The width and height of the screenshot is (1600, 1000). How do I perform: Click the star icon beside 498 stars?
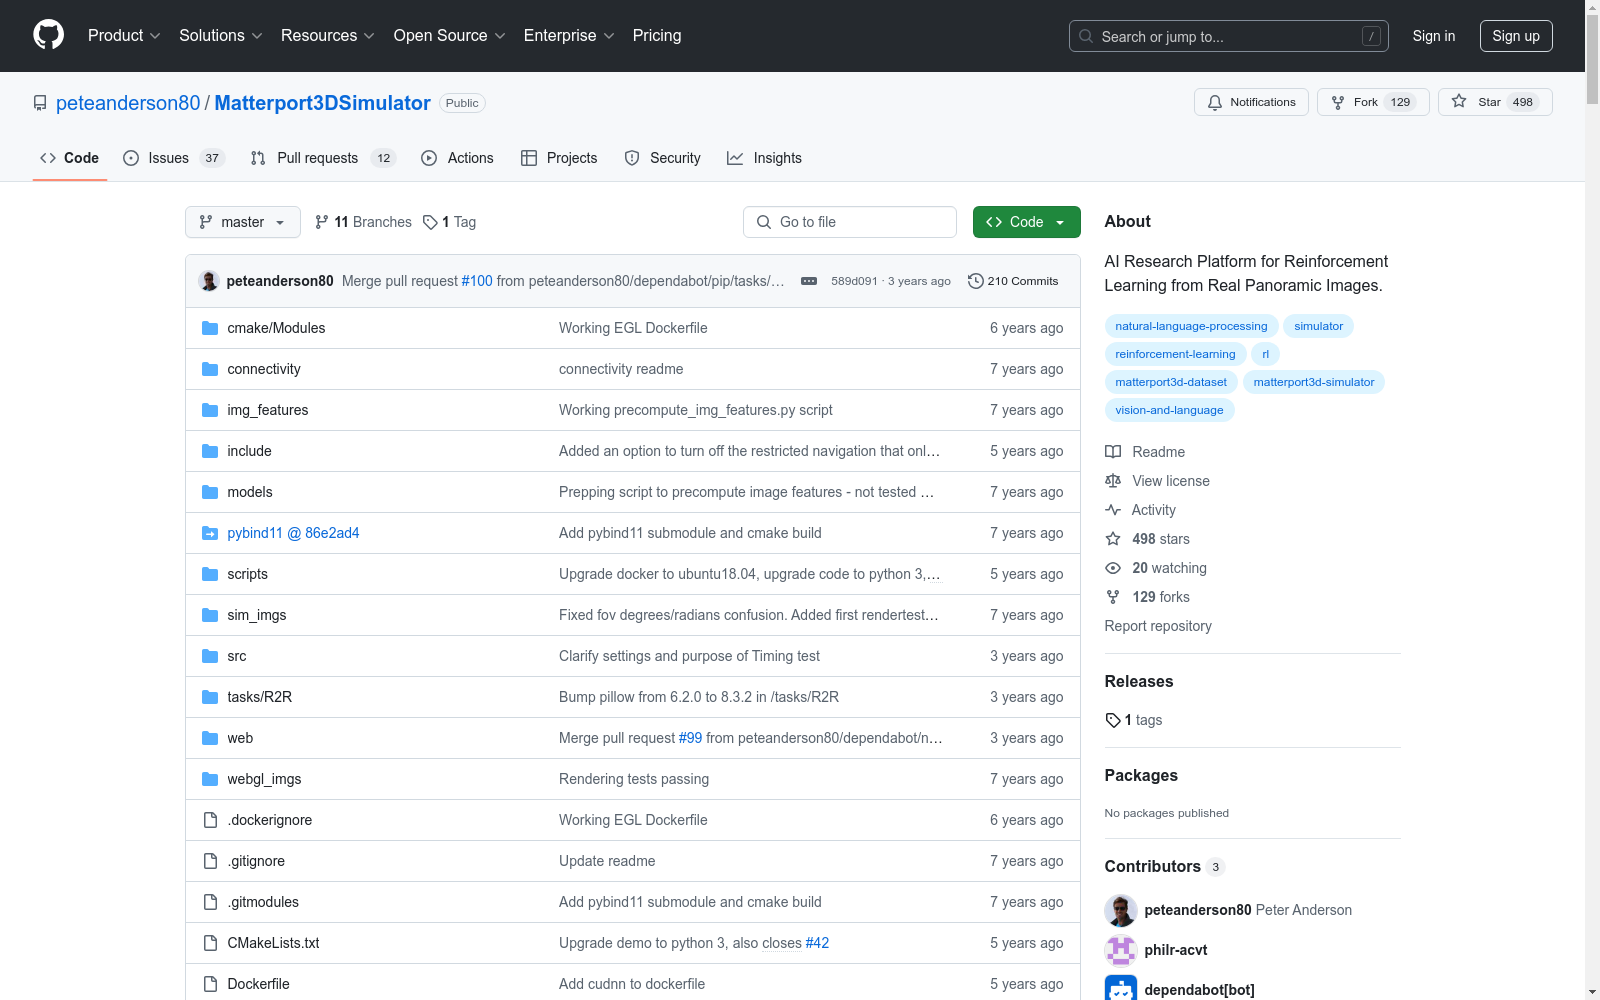coord(1113,539)
